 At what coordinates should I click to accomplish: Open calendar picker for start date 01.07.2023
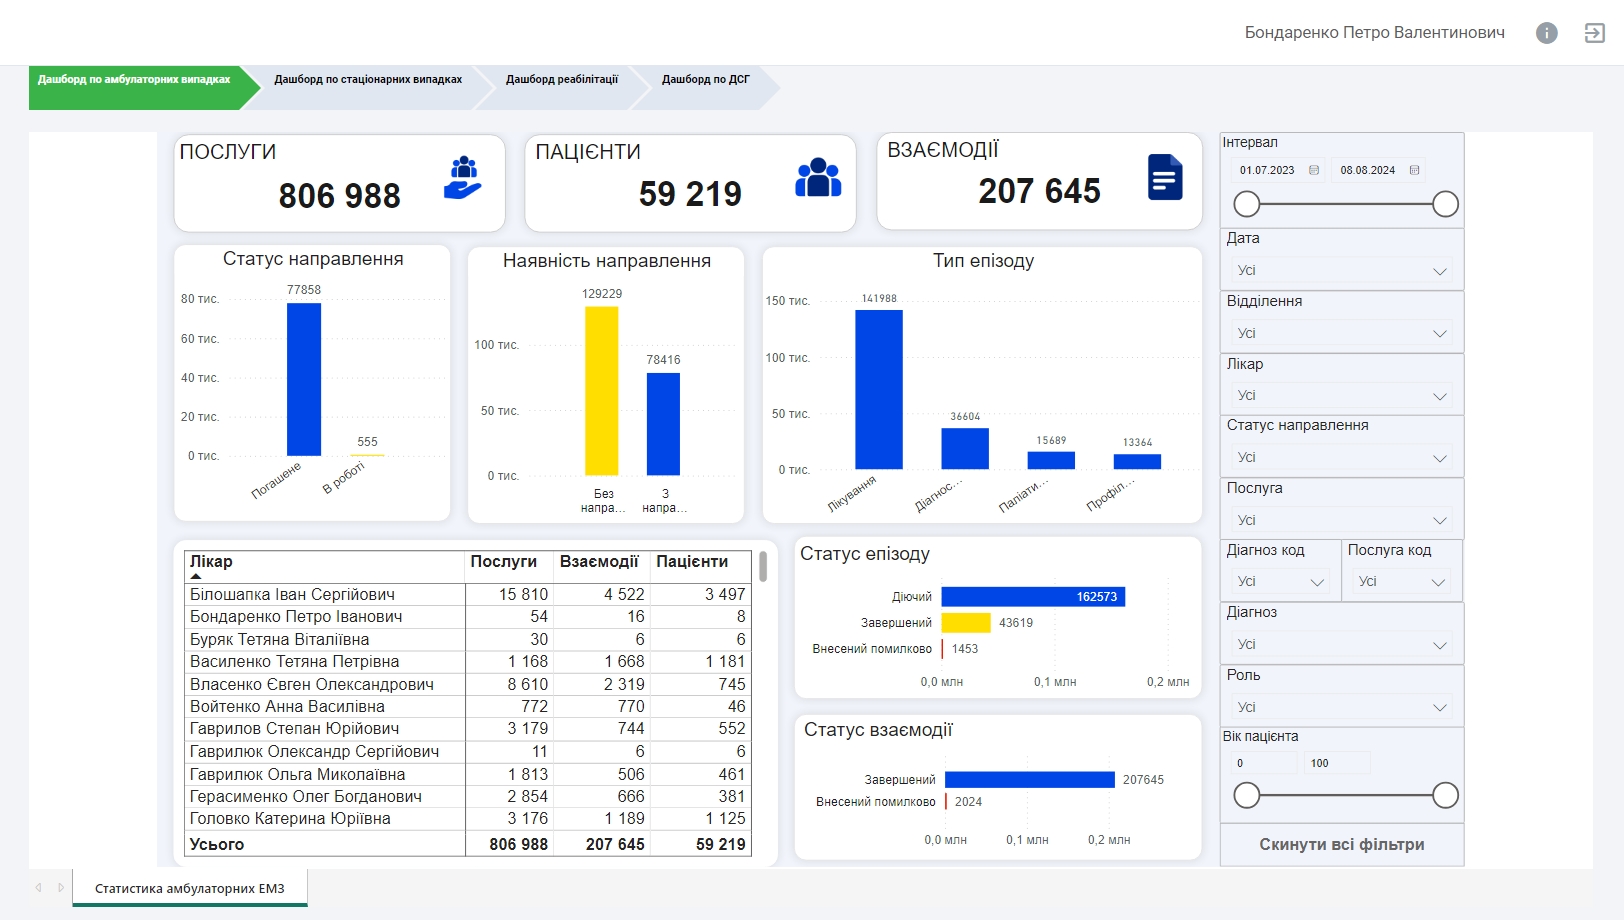coord(1314,170)
